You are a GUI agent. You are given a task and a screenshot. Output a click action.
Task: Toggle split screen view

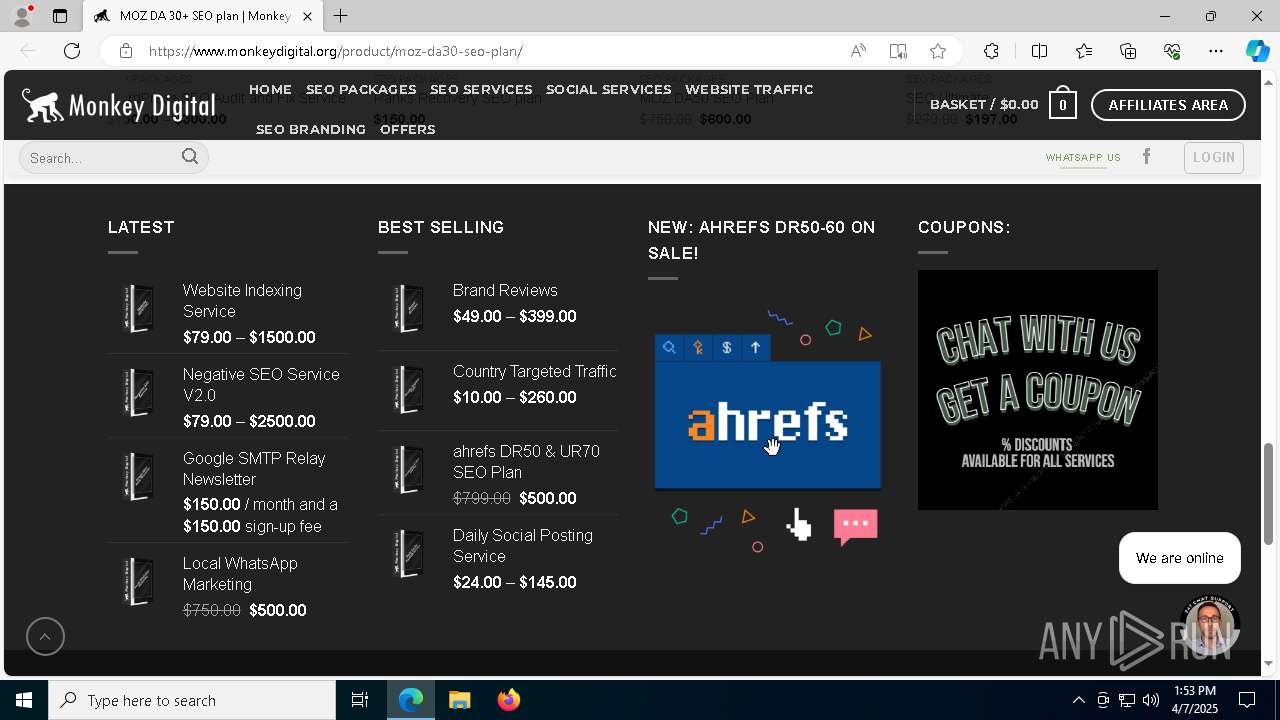[x=1039, y=51]
